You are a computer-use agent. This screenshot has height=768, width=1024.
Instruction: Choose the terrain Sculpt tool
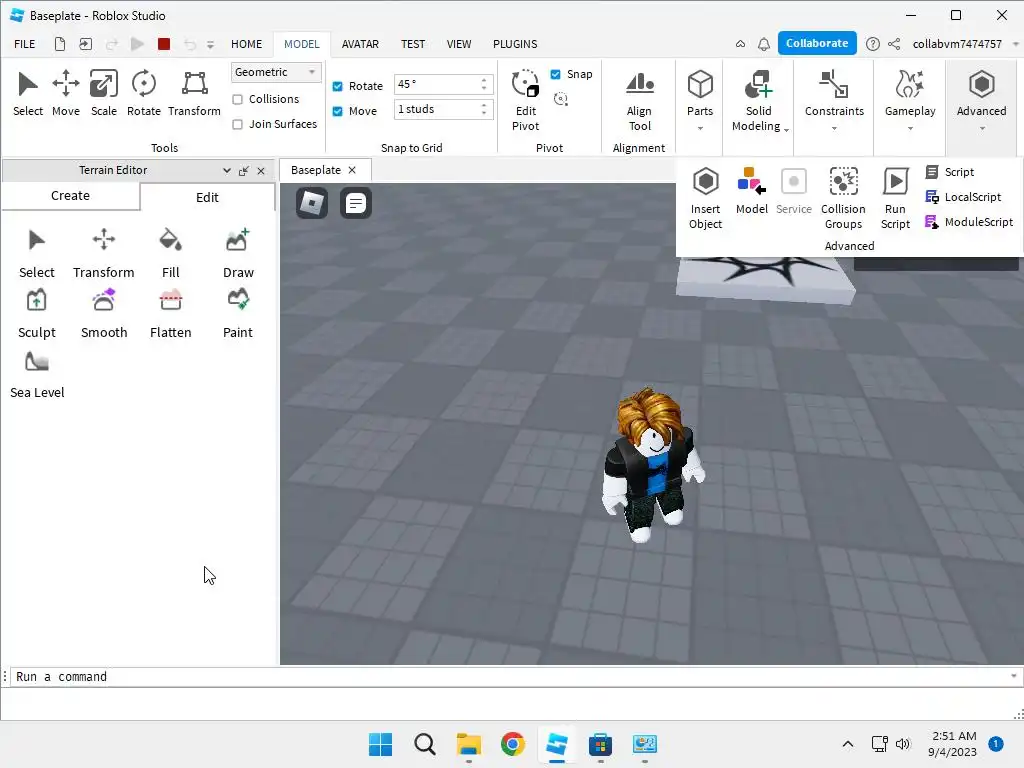[x=37, y=313]
